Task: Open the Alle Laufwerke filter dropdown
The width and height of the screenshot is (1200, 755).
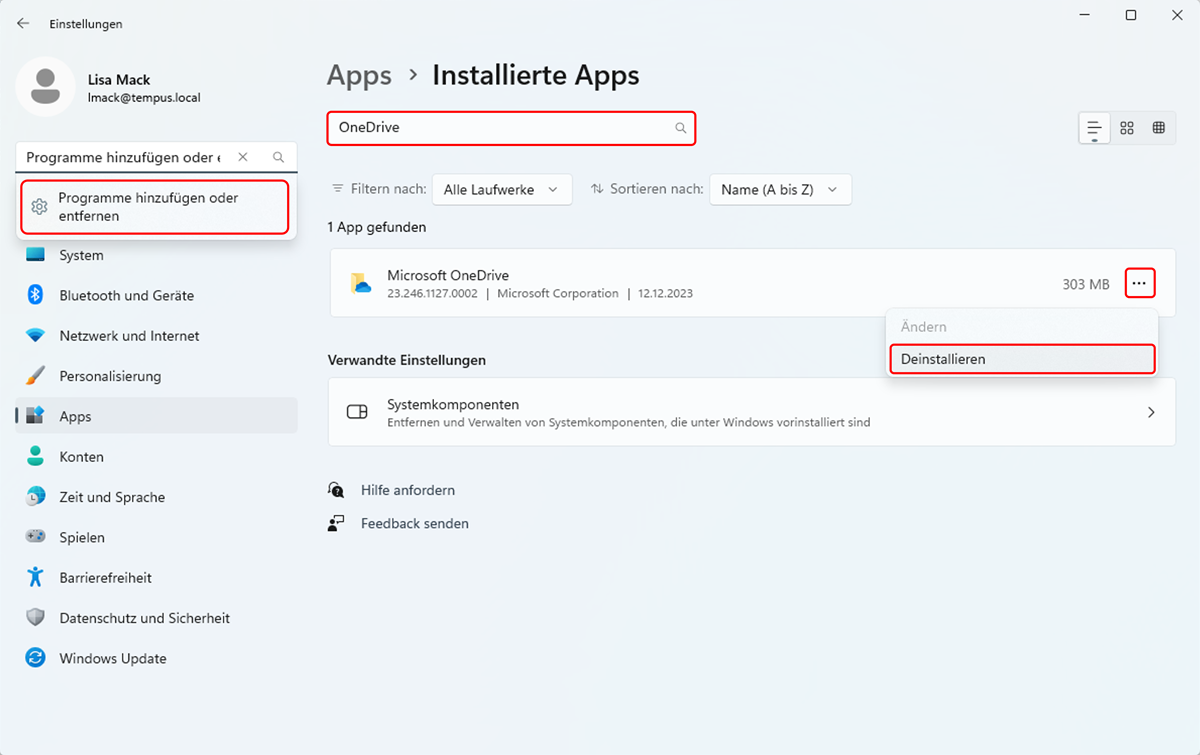Action: pos(502,189)
